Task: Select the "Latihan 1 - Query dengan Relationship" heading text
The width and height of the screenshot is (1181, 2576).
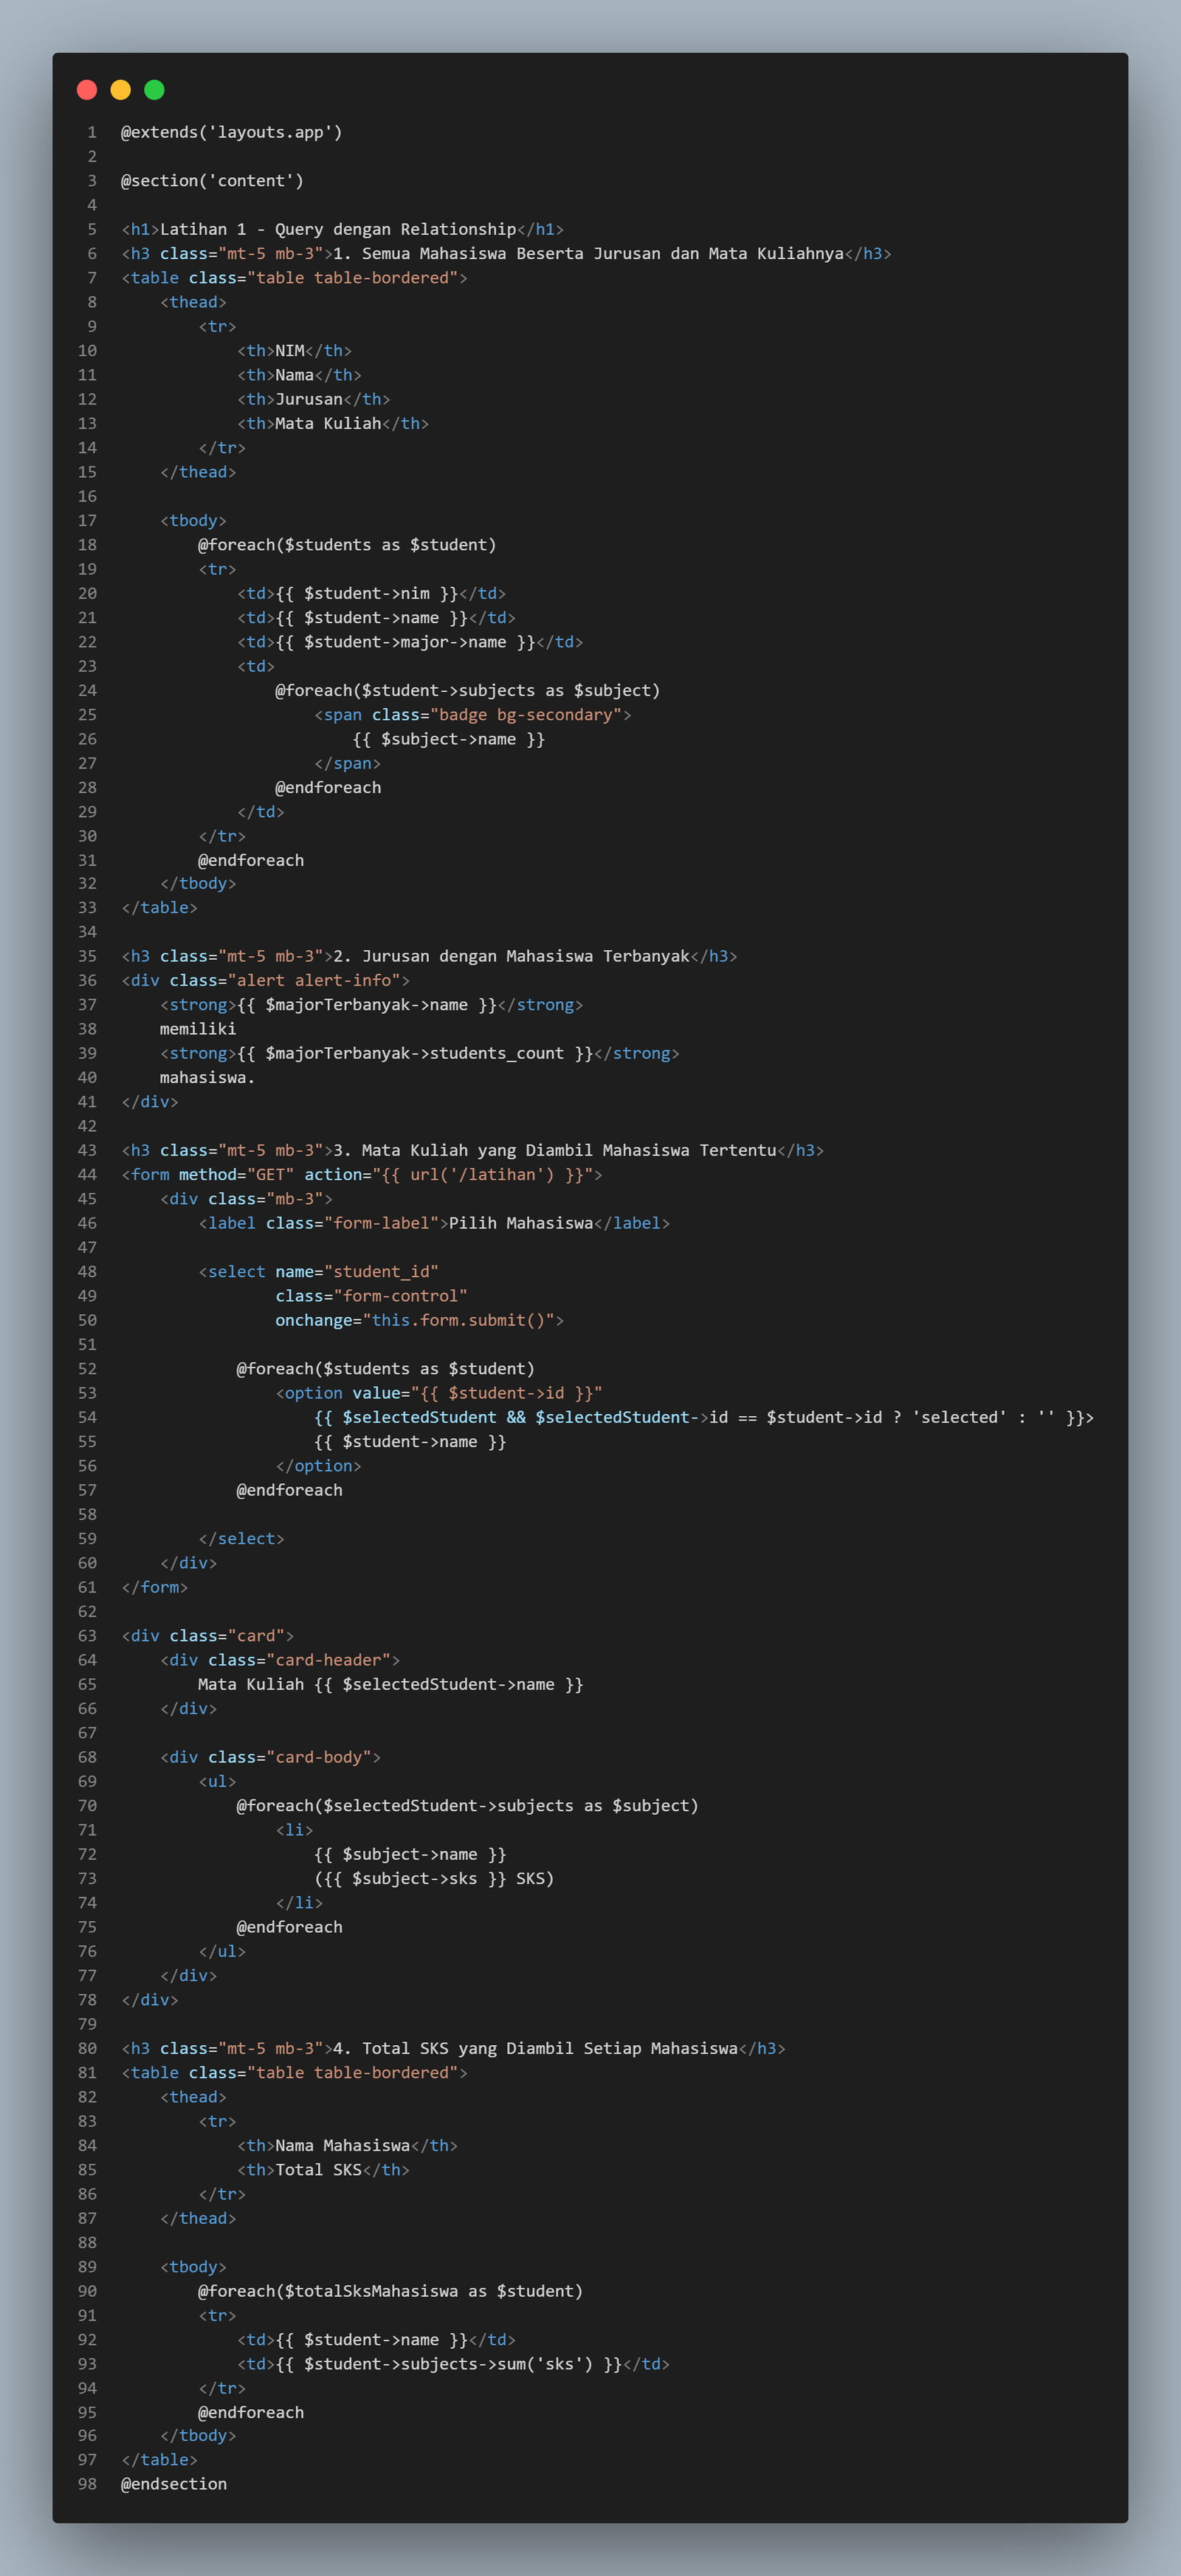Action: 338,229
